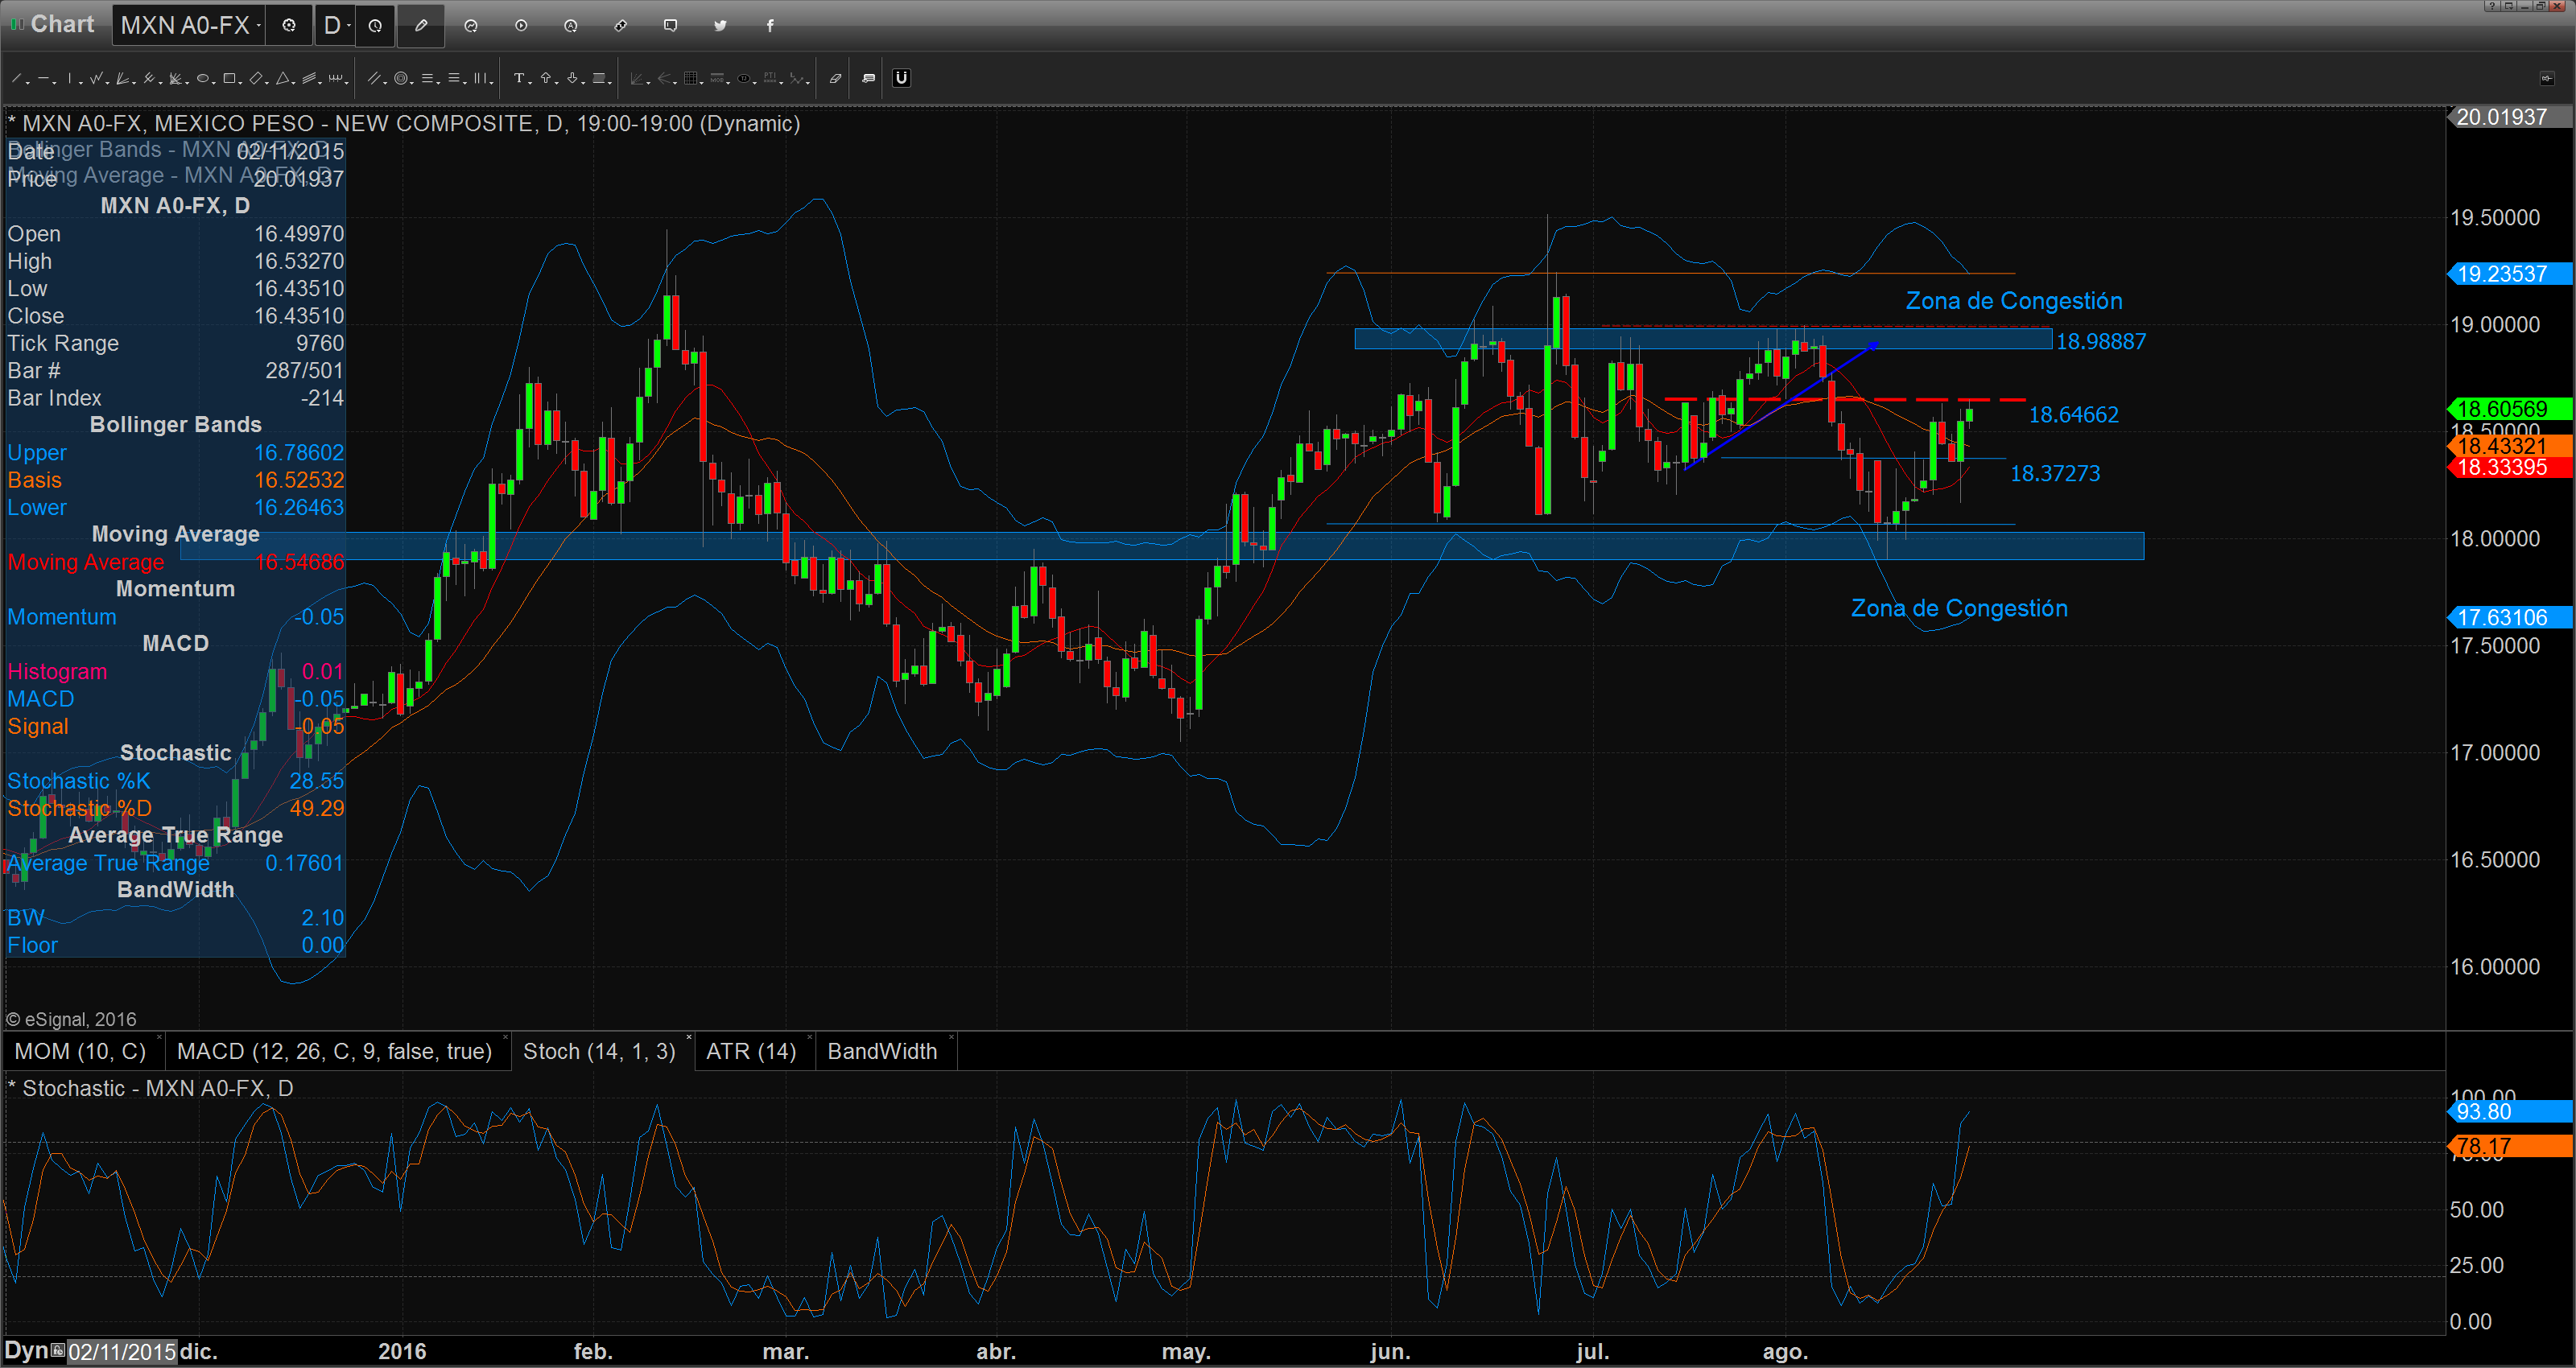The image size is (2576, 1368).
Task: Select the regression channel tool
Action: click(x=309, y=78)
